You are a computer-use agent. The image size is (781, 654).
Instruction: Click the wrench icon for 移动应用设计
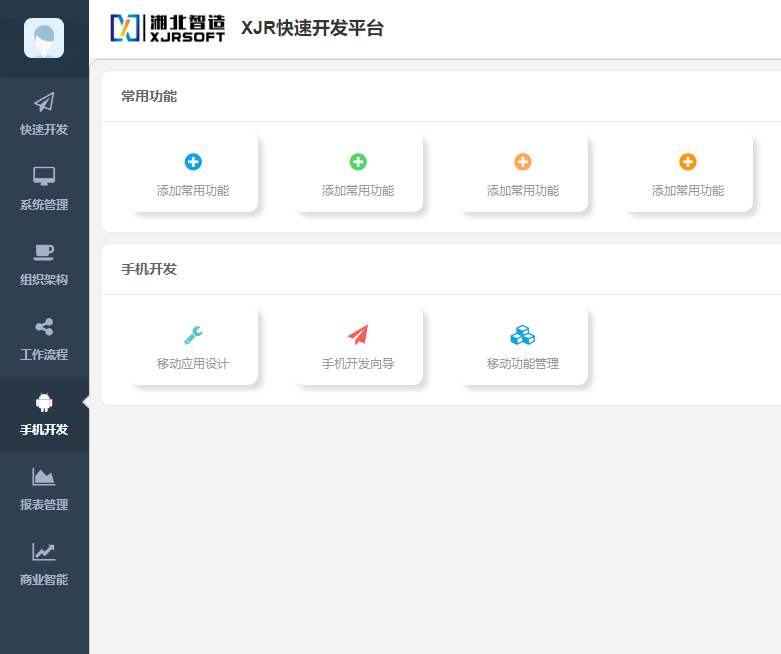pos(193,335)
